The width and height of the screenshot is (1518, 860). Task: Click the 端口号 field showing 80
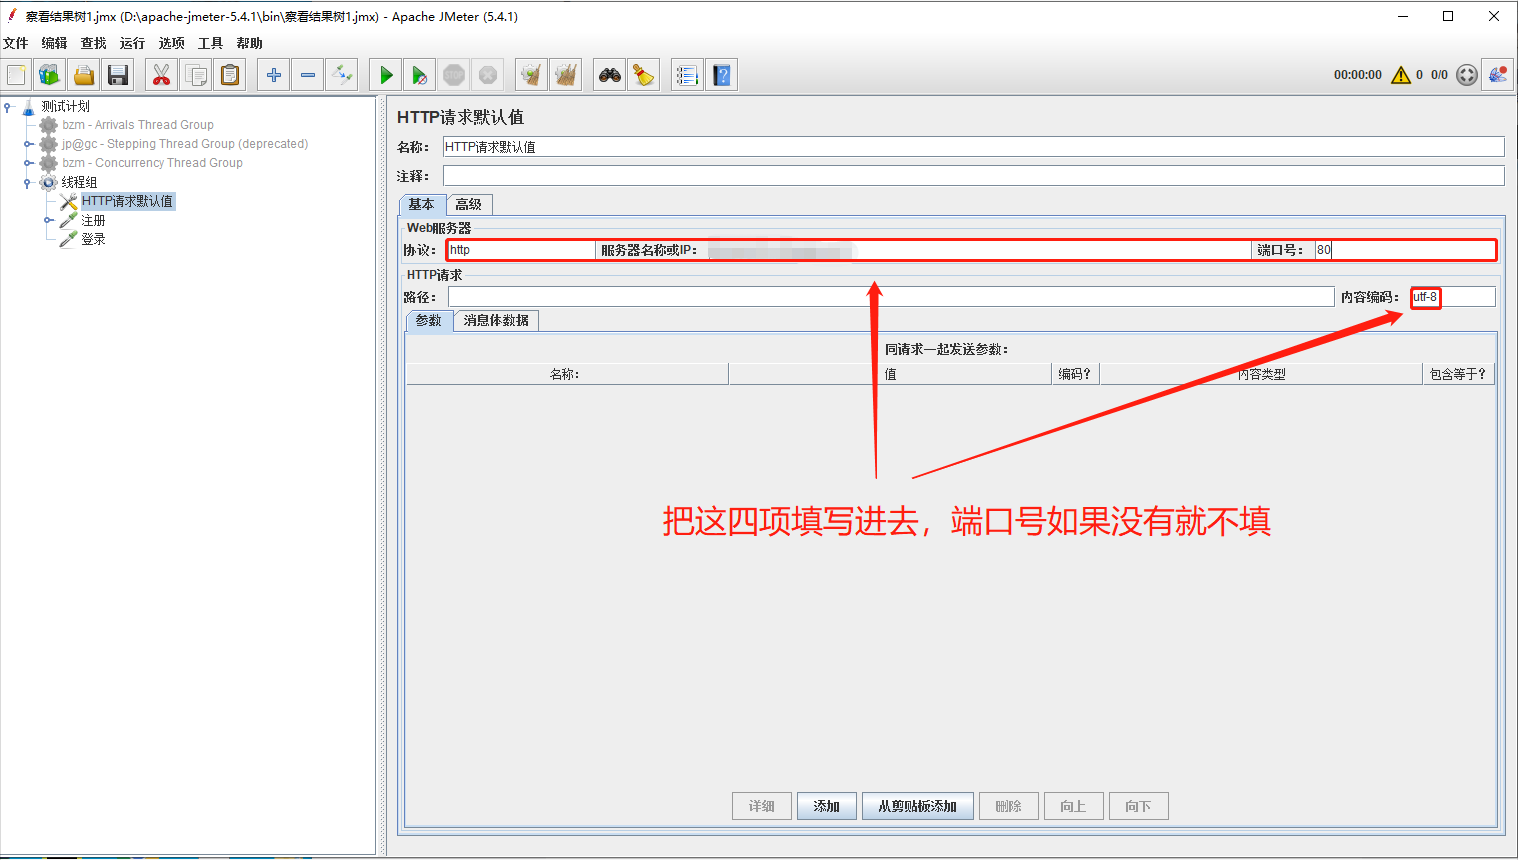coord(1404,250)
